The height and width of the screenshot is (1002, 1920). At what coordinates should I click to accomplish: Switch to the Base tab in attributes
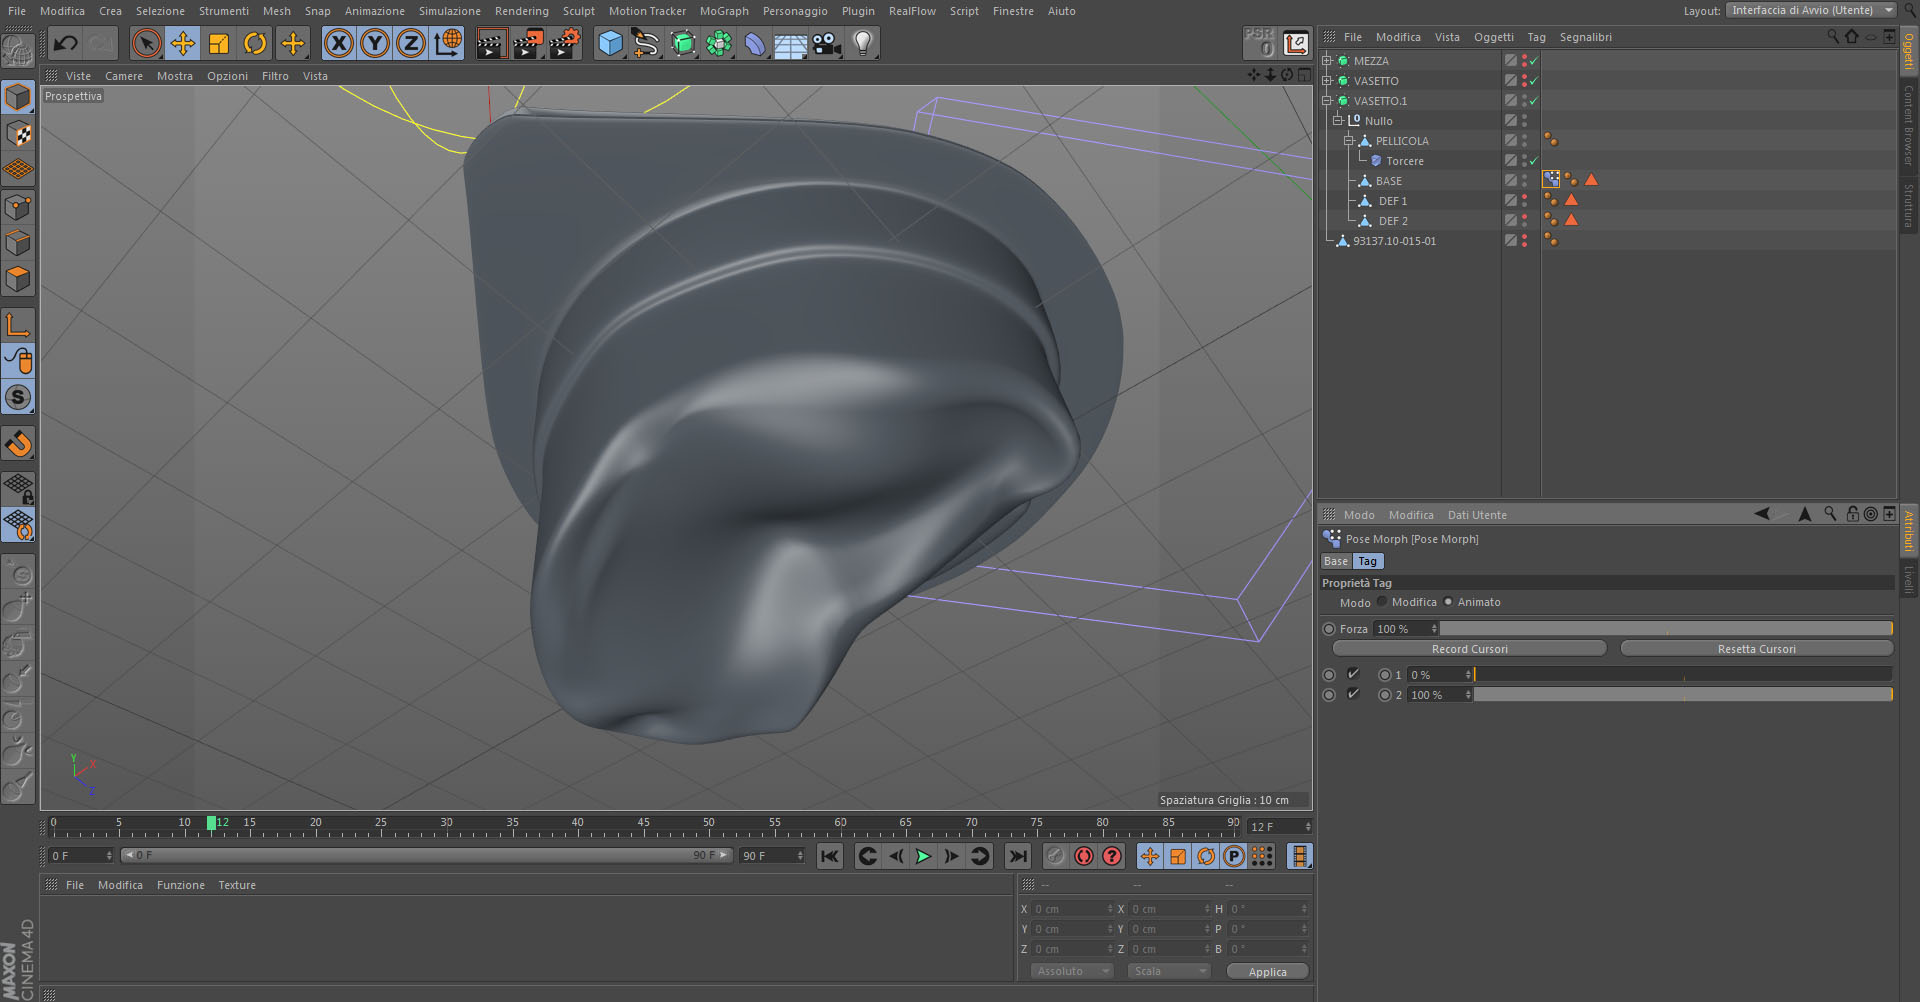(1335, 561)
